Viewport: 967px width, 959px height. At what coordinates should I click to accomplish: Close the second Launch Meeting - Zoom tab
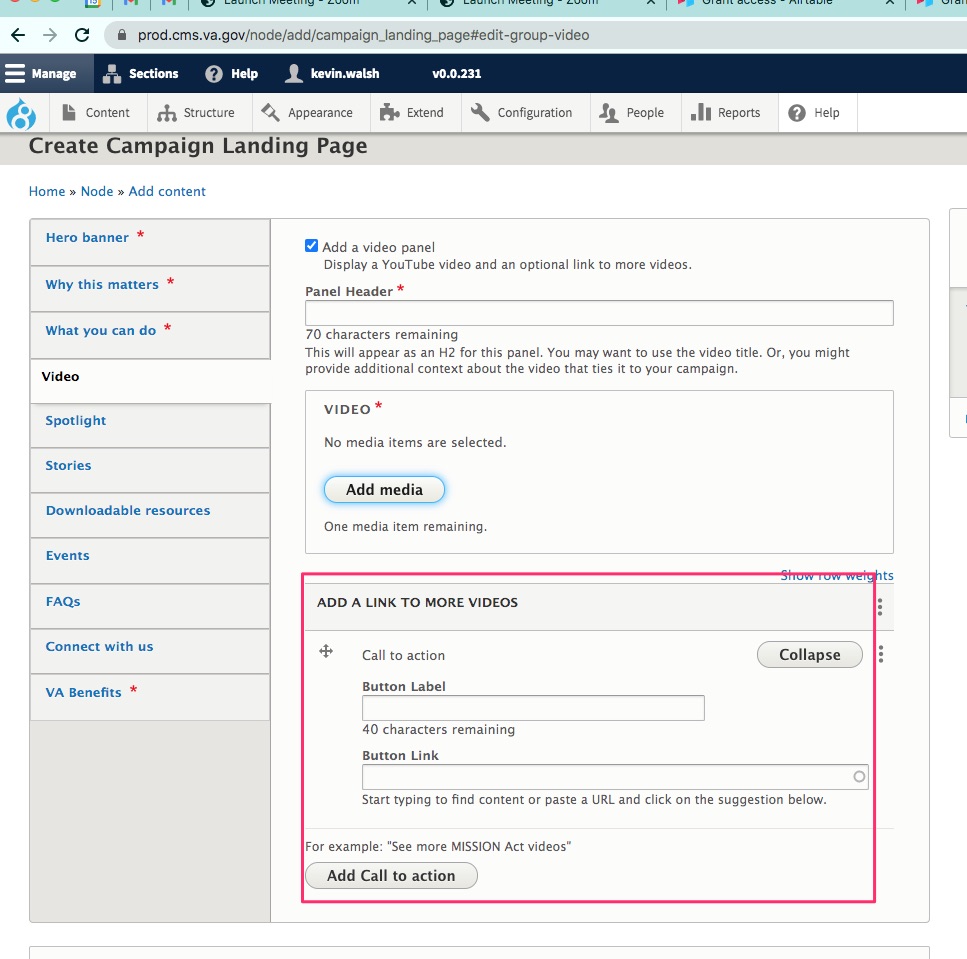(x=651, y=3)
